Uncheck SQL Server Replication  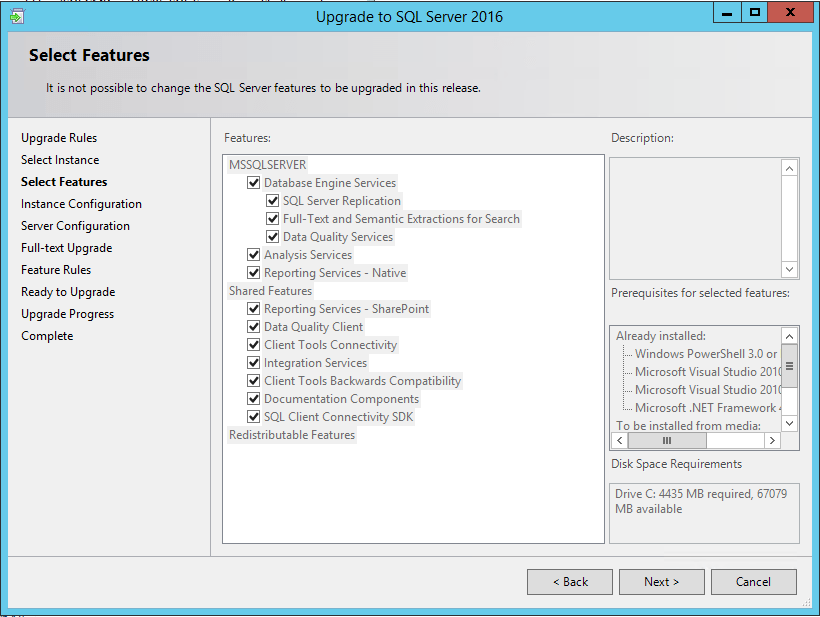click(x=272, y=200)
